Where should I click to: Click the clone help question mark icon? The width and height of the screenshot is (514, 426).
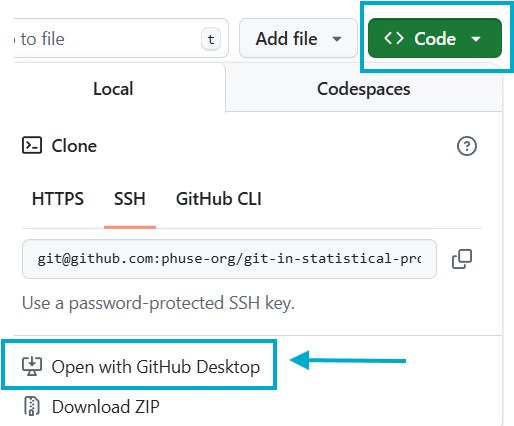[x=467, y=146]
